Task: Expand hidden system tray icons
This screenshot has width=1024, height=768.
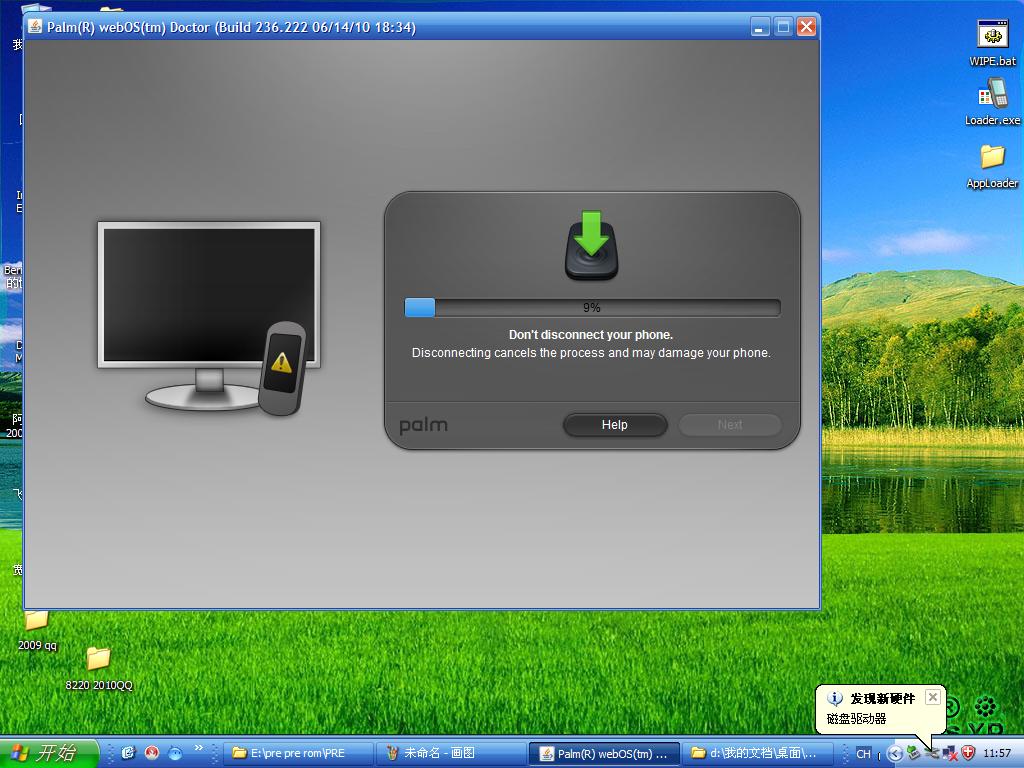Action: 894,753
